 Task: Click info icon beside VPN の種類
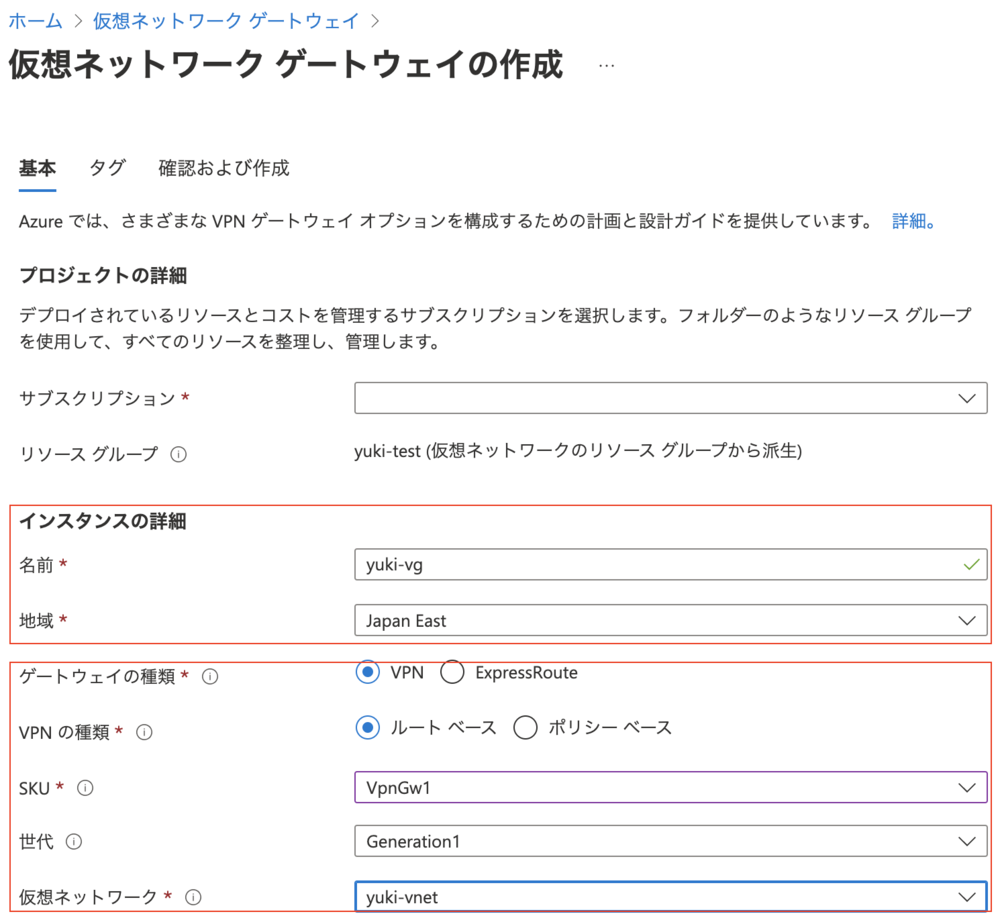[144, 732]
